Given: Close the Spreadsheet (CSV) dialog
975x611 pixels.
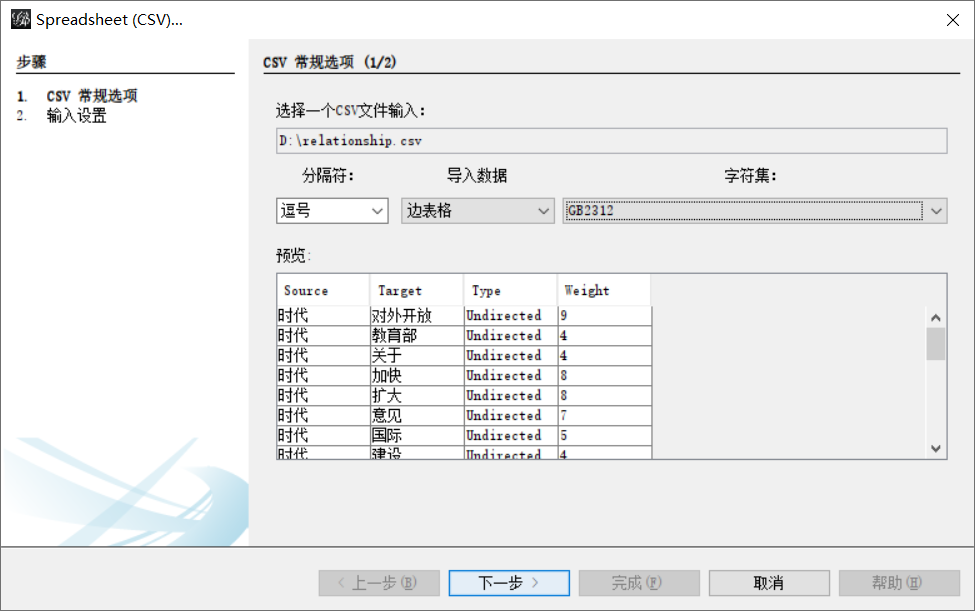Looking at the screenshot, I should tap(953, 20).
